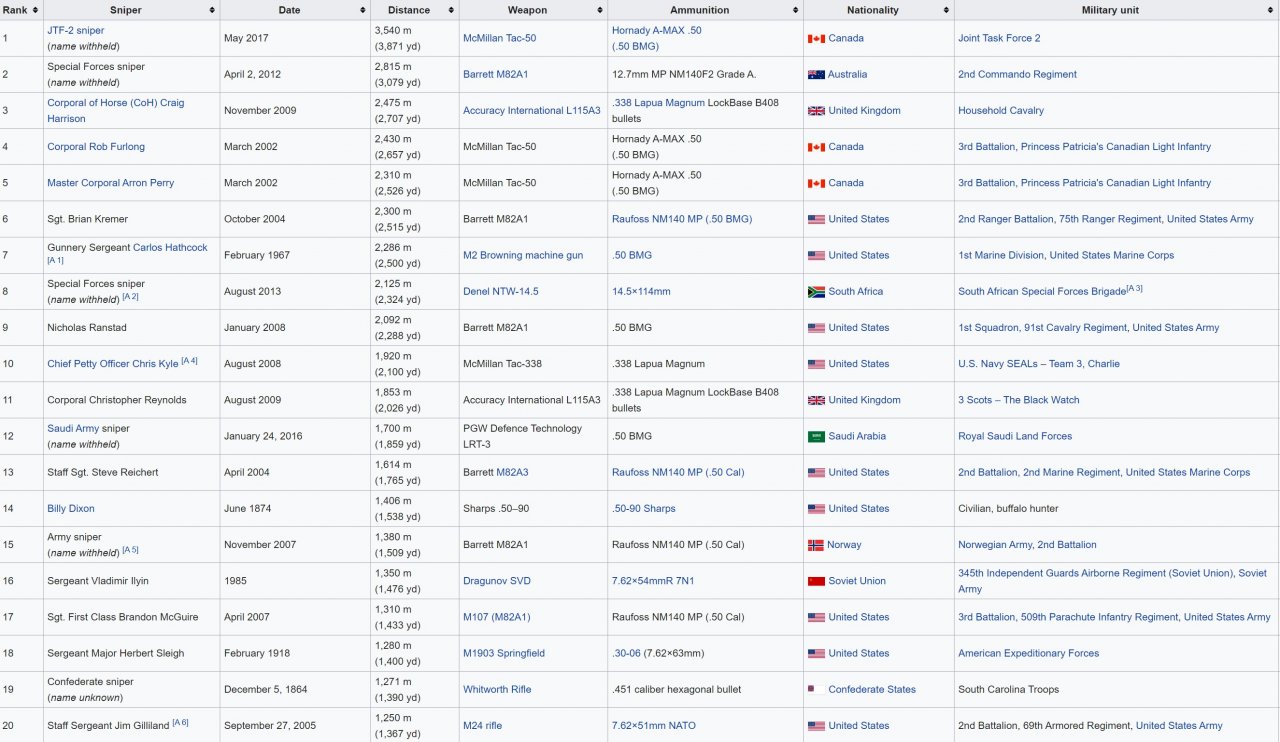This screenshot has width=1280, height=742.
Task: Visit the American Expeditionary Forces link
Action: (x=1028, y=654)
